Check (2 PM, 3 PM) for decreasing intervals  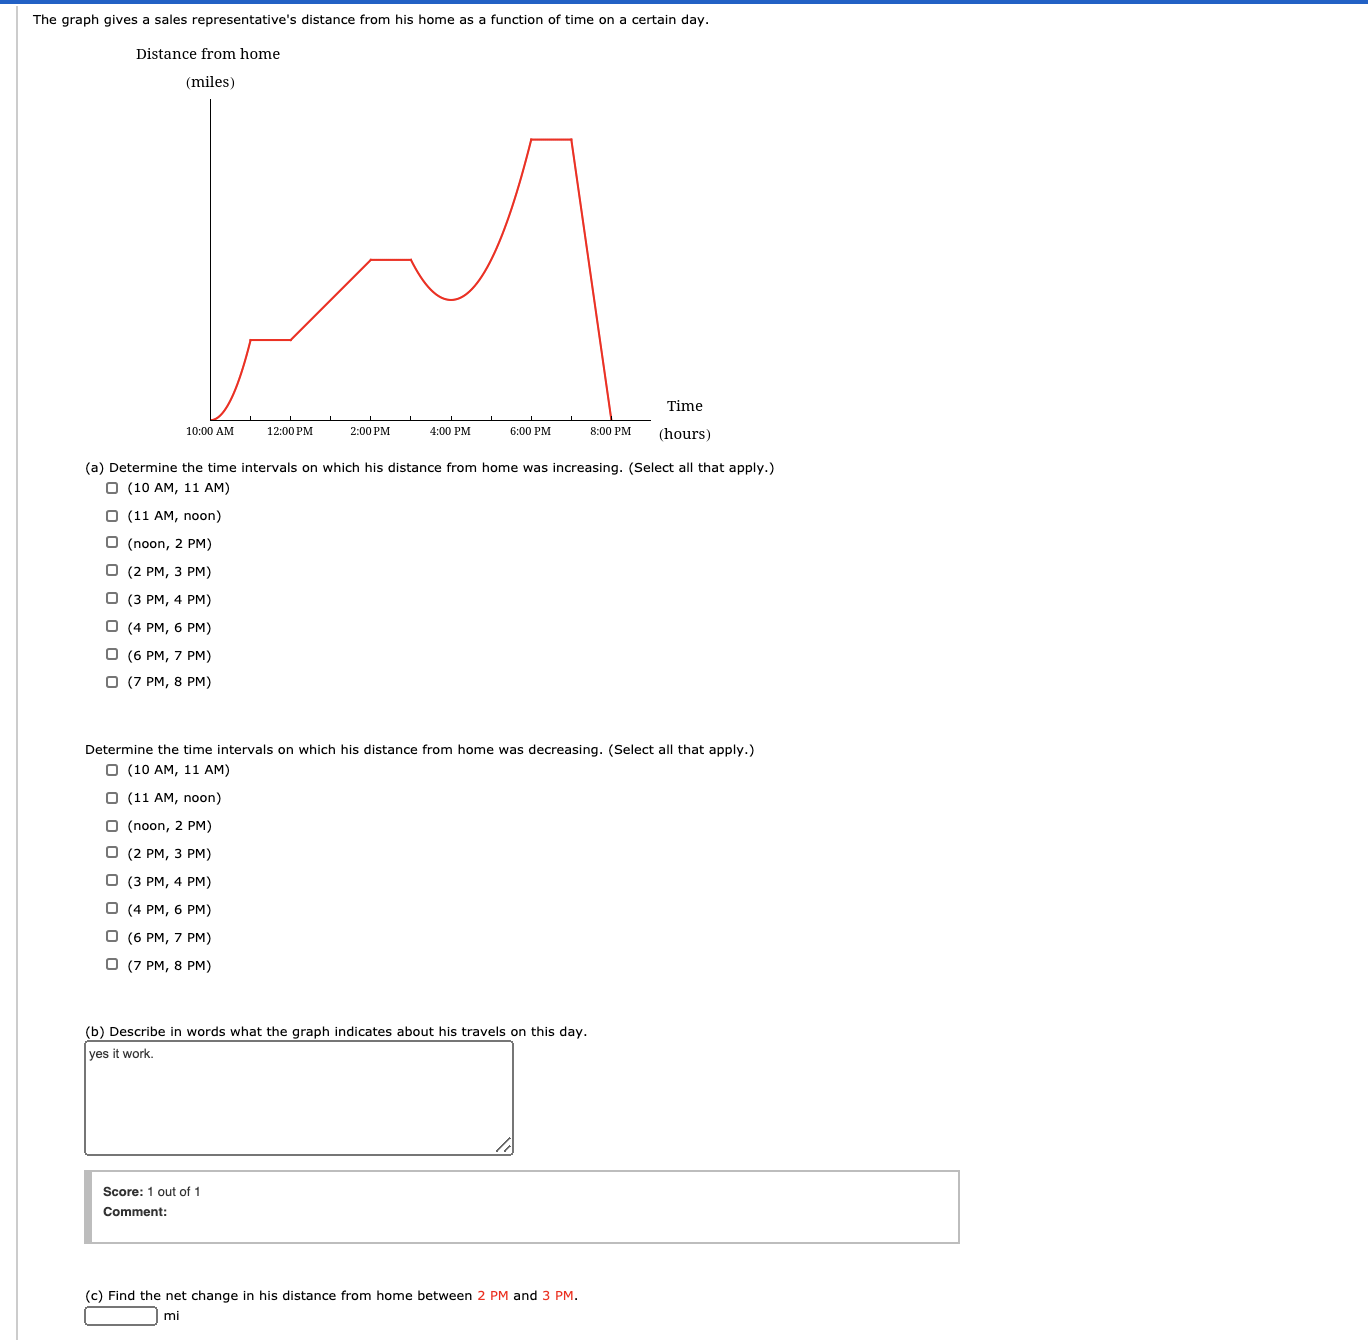coord(110,853)
